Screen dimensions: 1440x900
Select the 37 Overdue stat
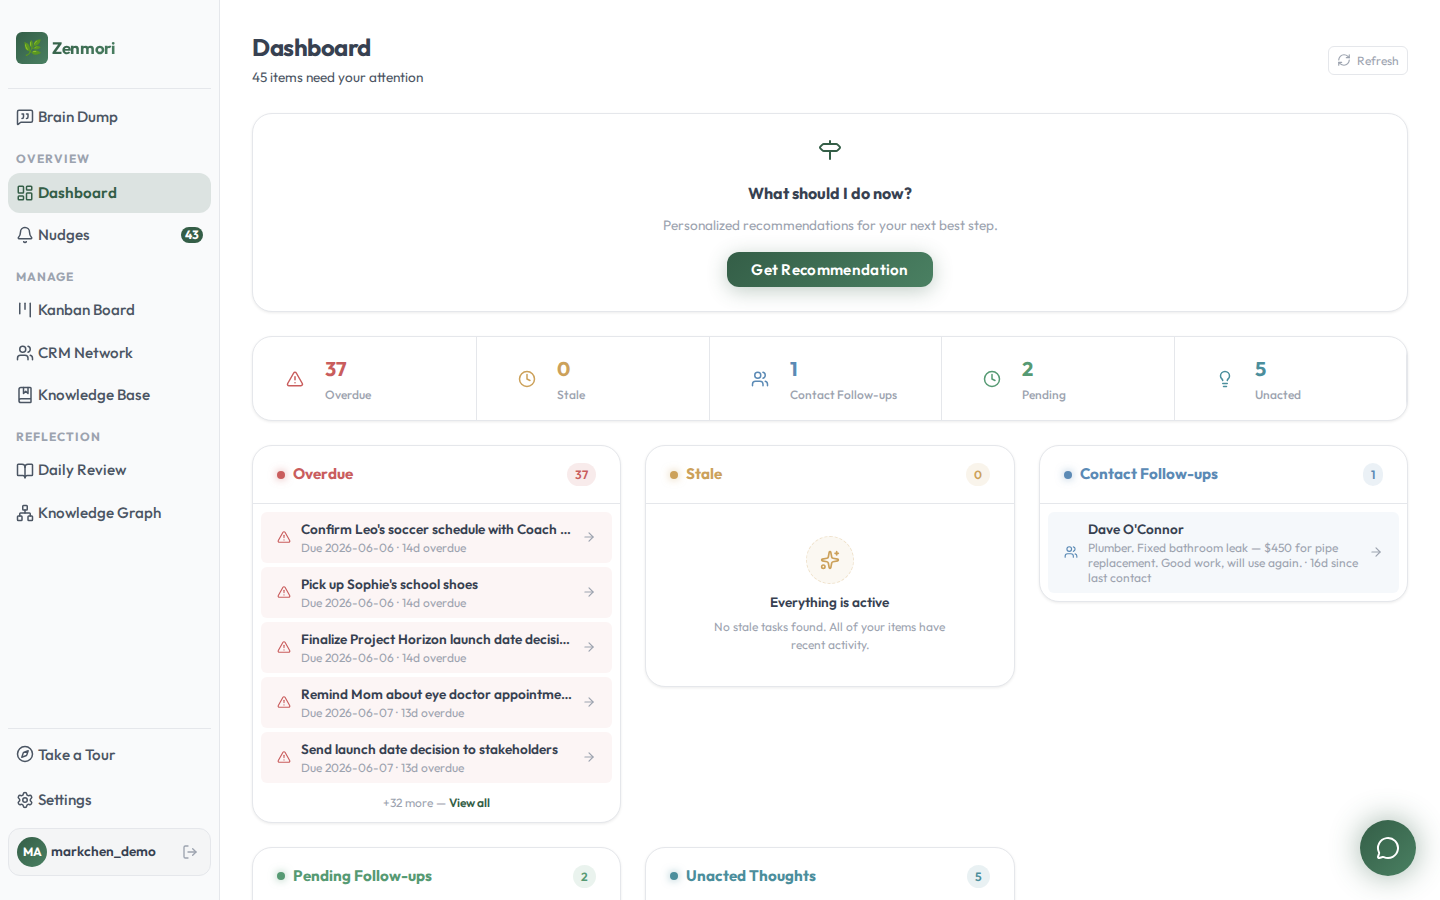pos(365,379)
